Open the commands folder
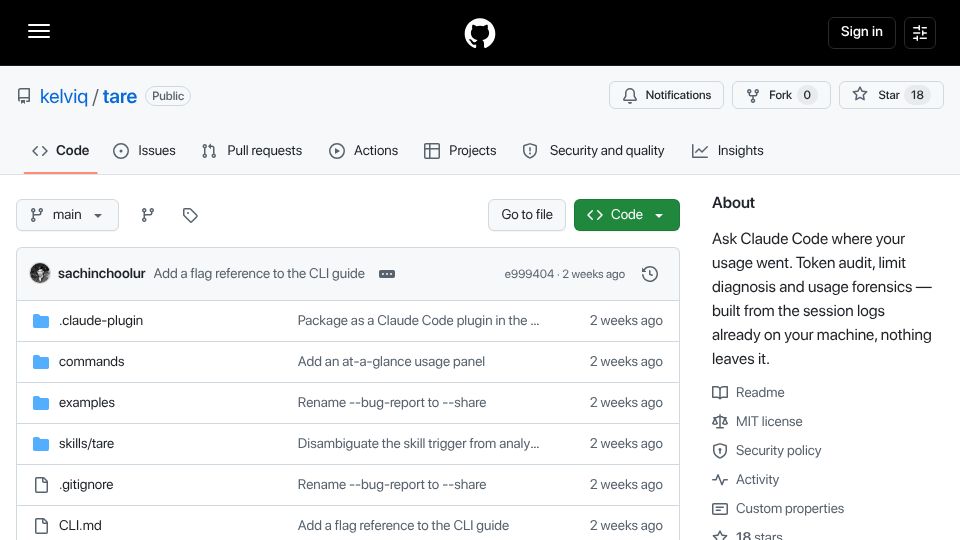 point(91,362)
